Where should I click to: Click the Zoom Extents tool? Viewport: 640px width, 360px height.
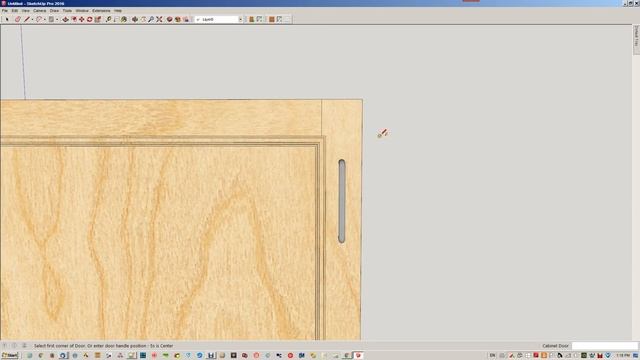coord(159,19)
